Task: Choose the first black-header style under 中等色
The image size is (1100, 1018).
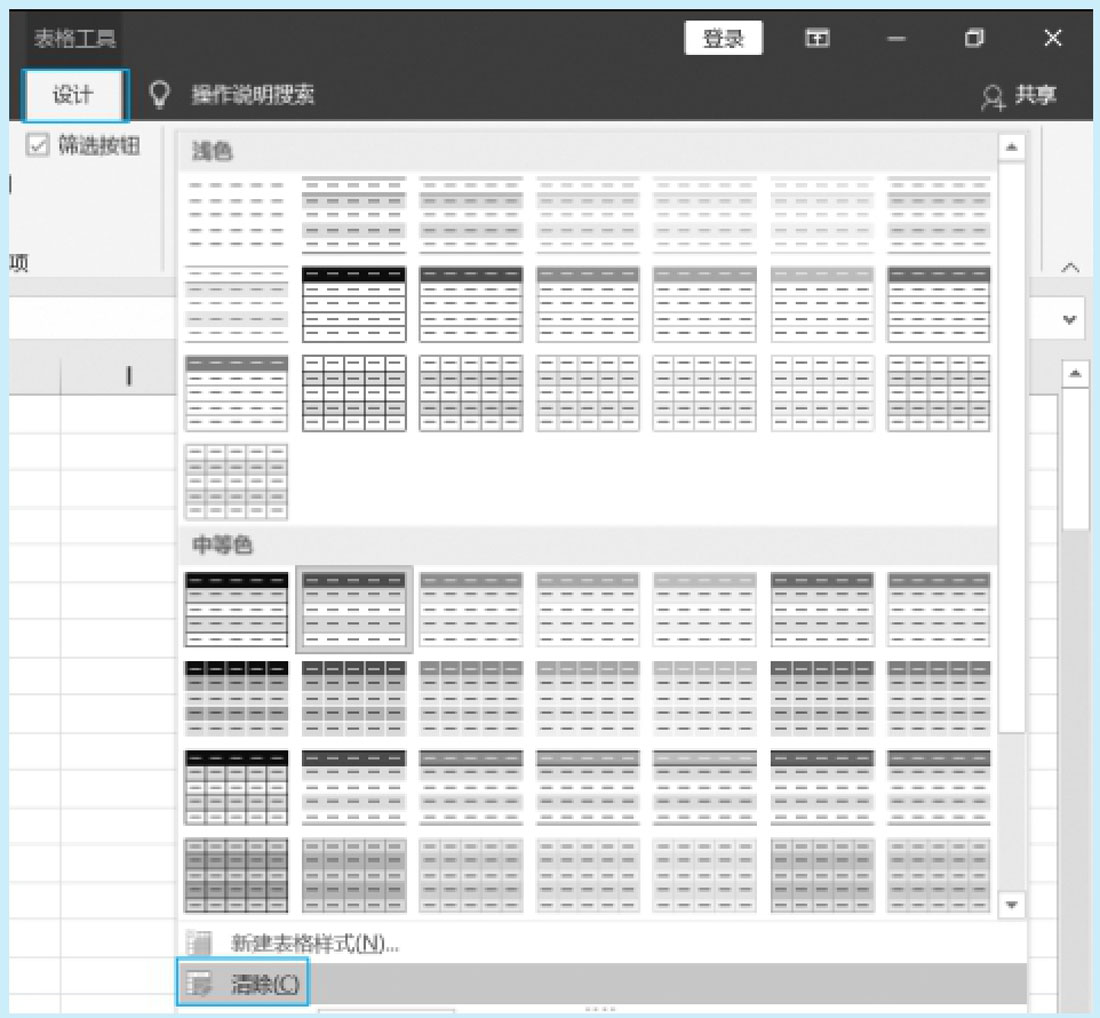Action: 236,609
